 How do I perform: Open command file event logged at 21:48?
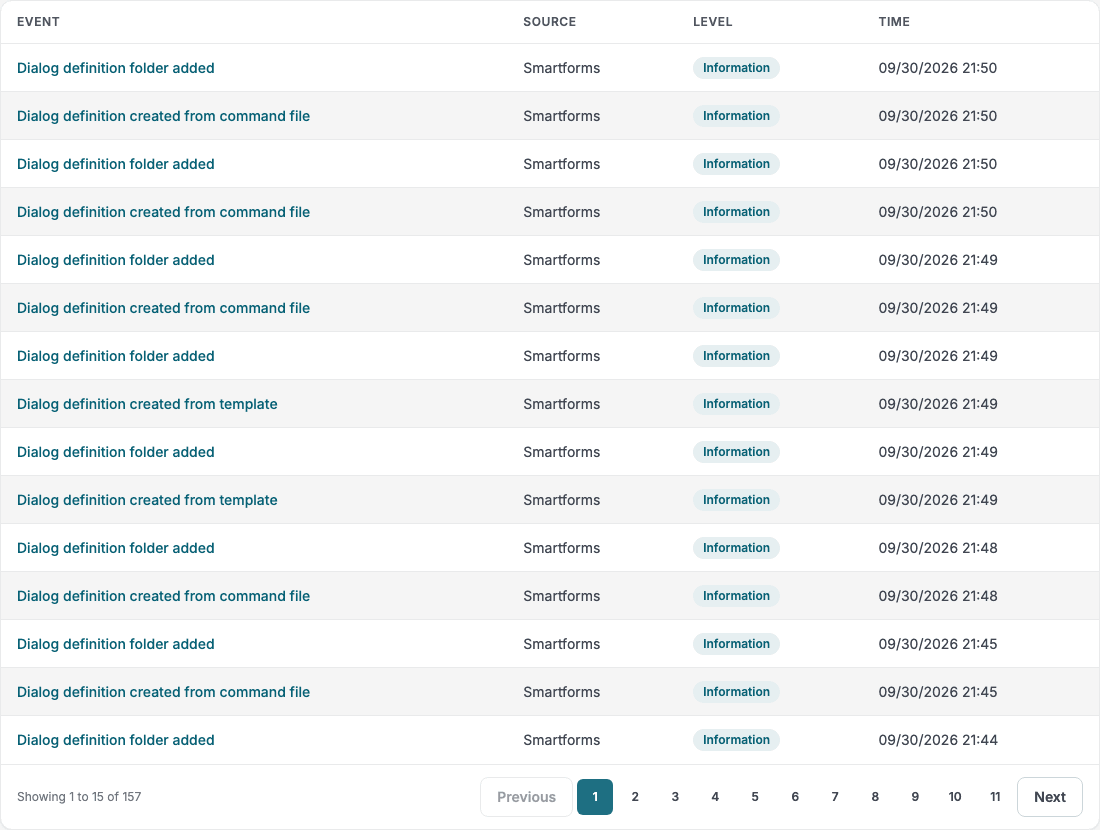point(163,596)
